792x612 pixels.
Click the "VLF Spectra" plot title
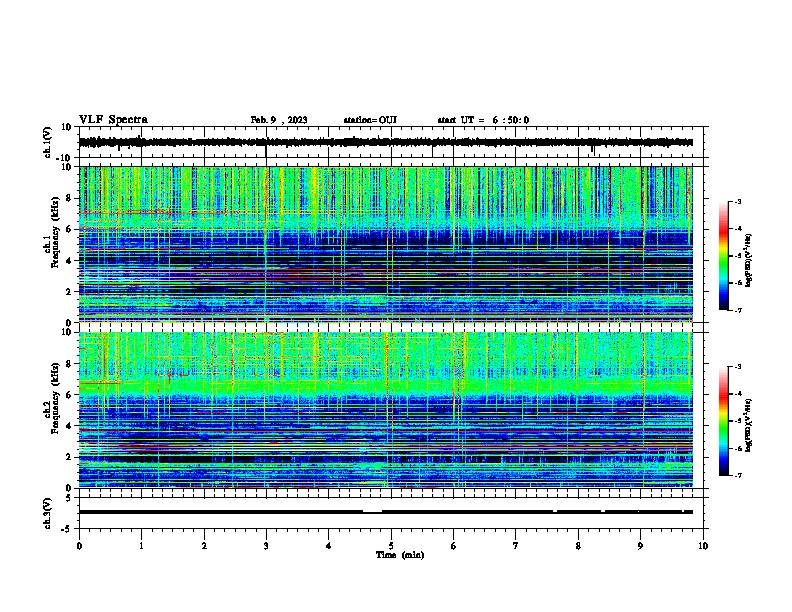pyautogui.click(x=113, y=120)
